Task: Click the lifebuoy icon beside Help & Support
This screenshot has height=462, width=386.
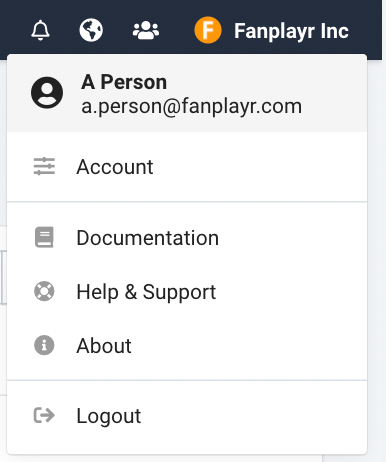Action: point(44,291)
